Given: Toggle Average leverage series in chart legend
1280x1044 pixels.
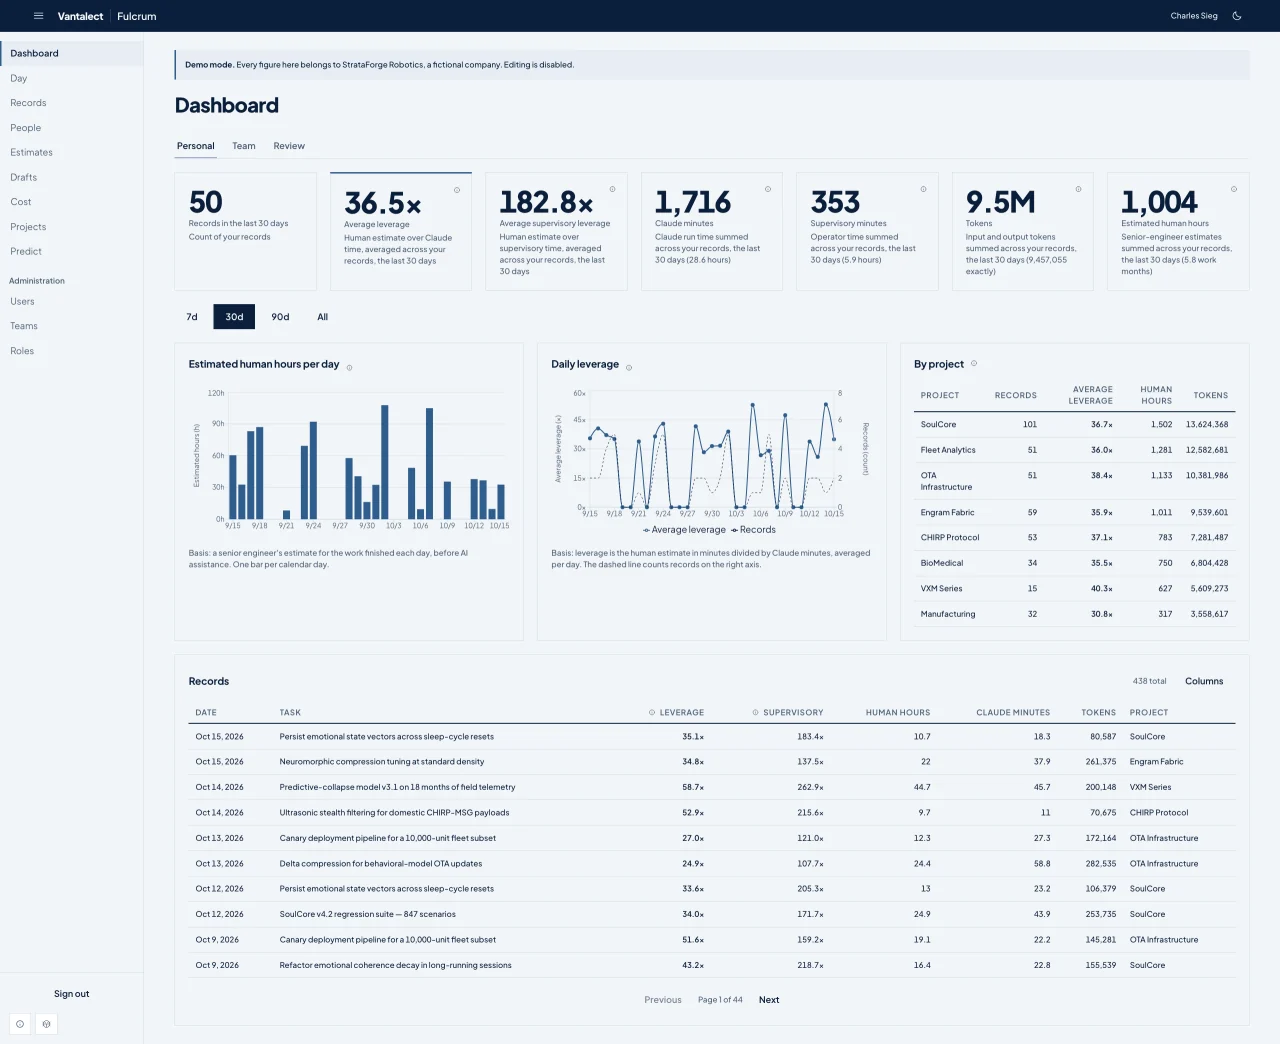Looking at the screenshot, I should click(684, 530).
